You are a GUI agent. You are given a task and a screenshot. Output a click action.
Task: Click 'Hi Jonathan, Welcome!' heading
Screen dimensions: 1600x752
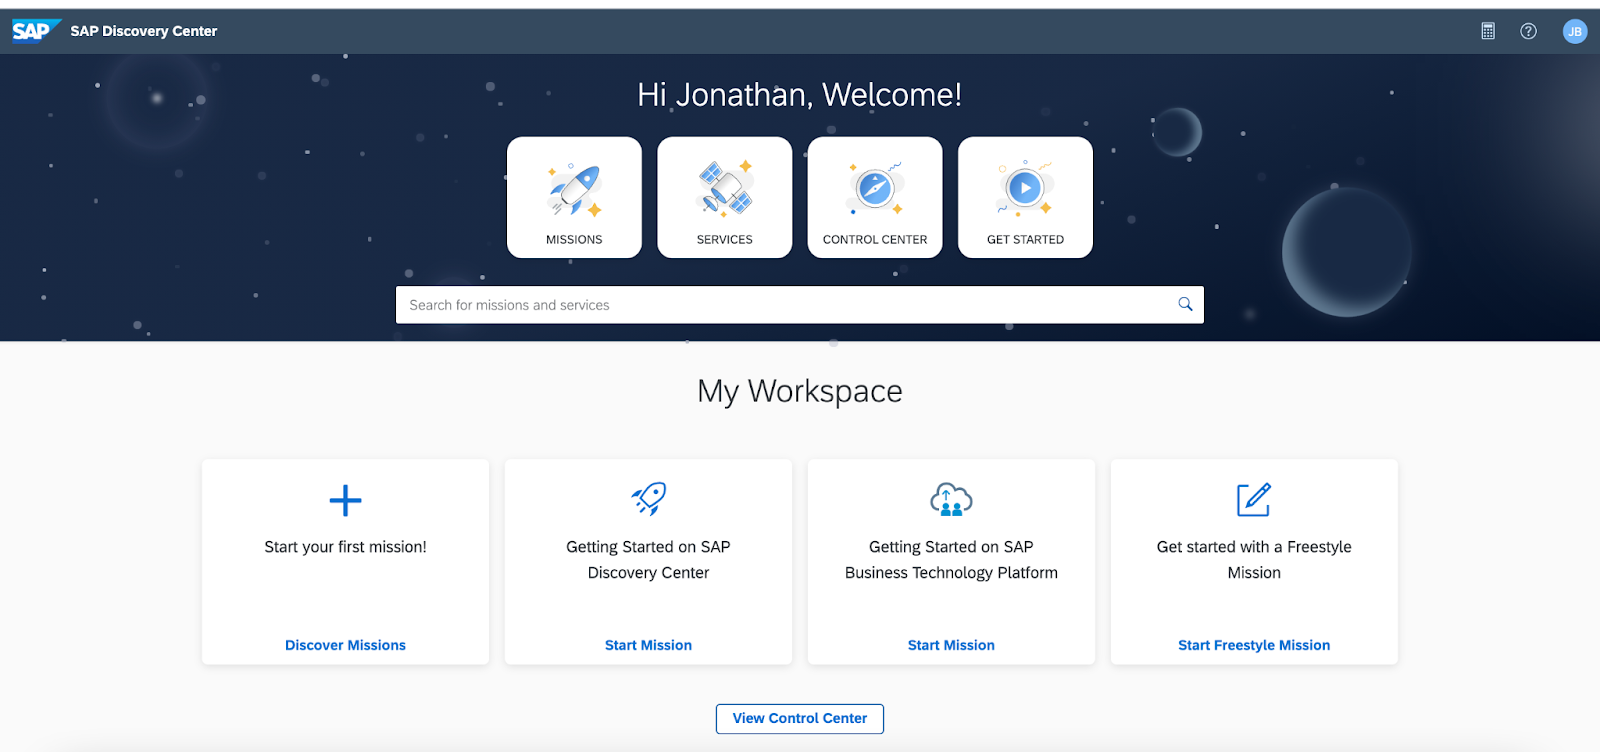[x=800, y=95]
